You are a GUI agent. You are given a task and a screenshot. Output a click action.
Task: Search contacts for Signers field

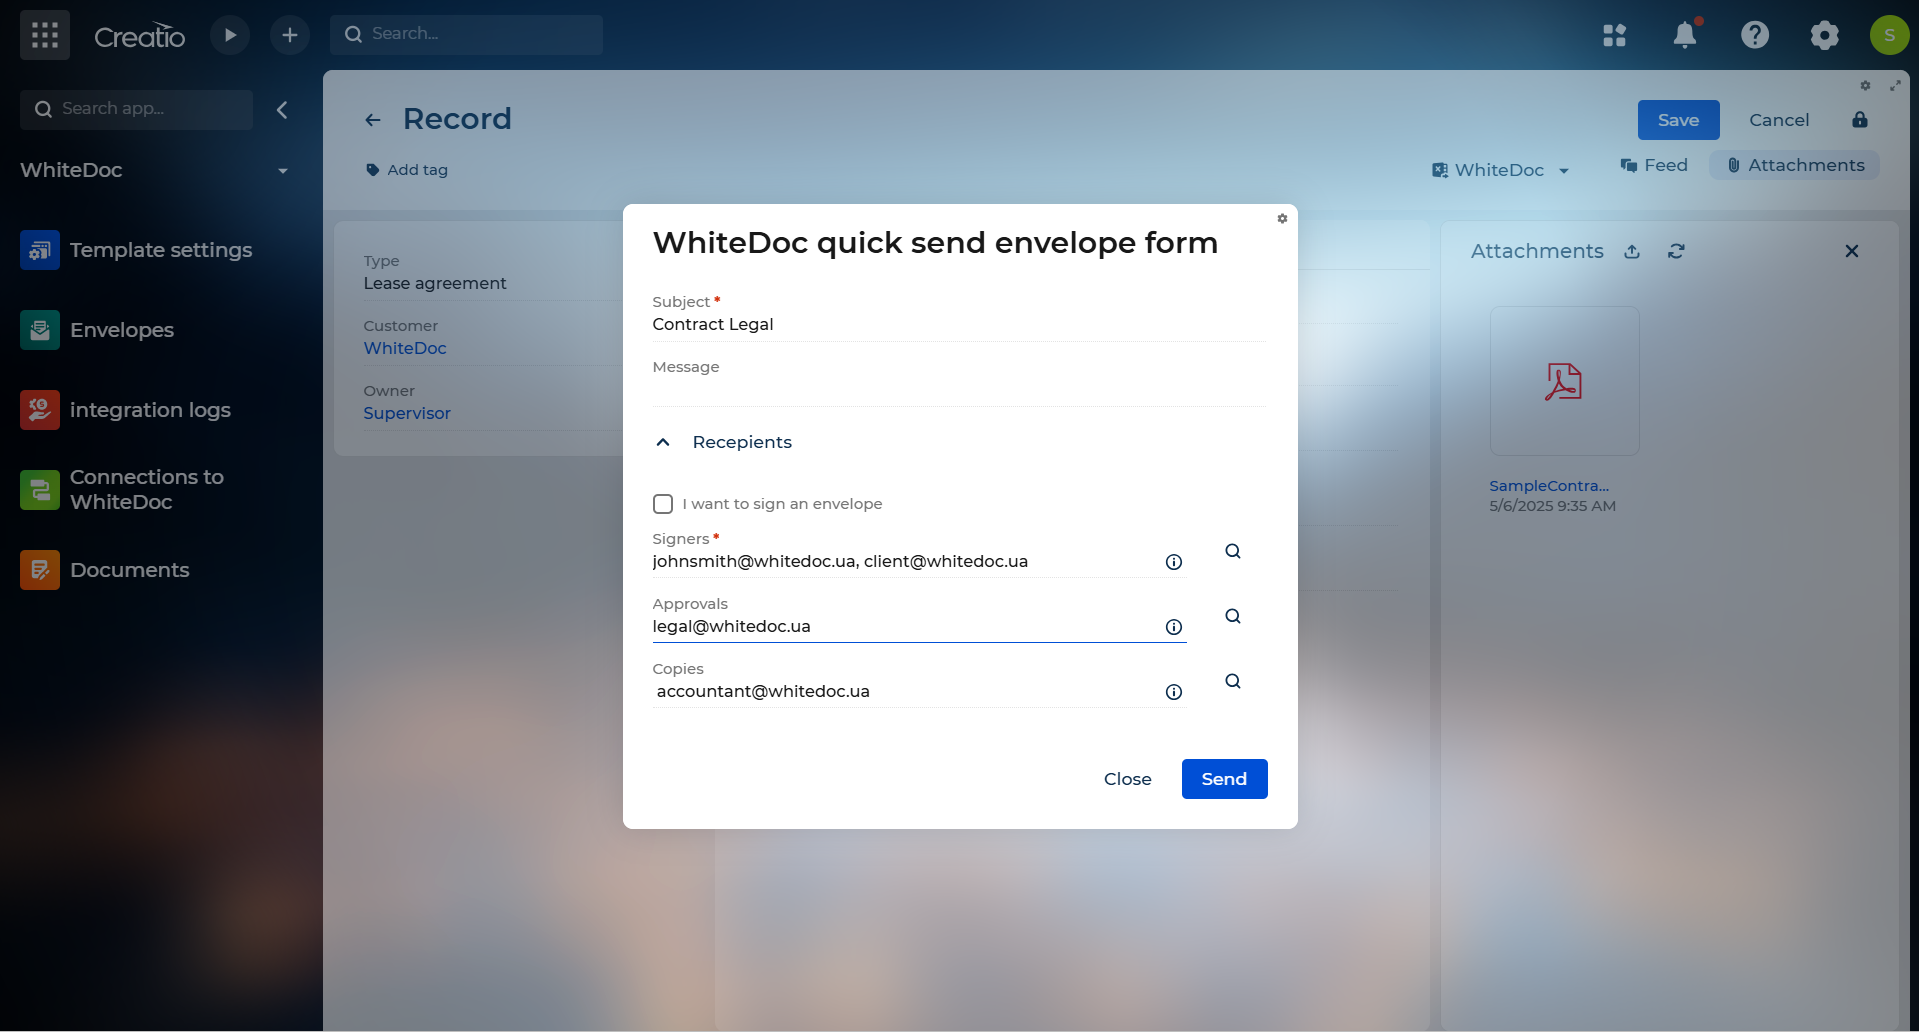1233,551
